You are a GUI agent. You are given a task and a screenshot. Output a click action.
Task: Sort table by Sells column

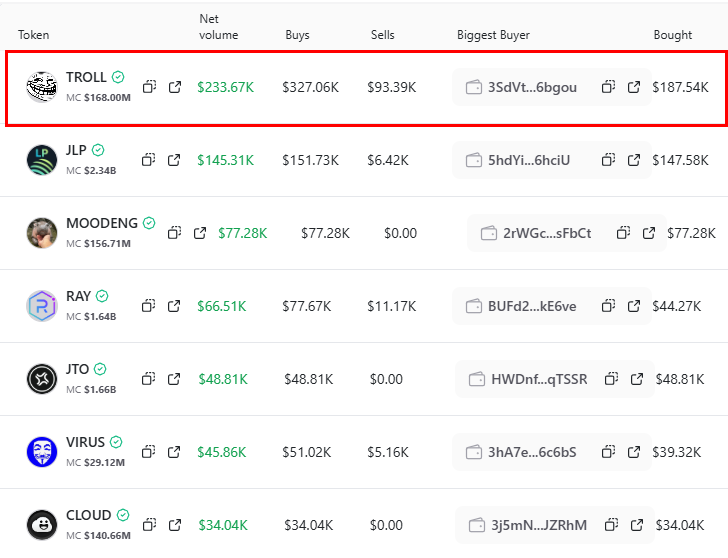pyautogui.click(x=383, y=35)
